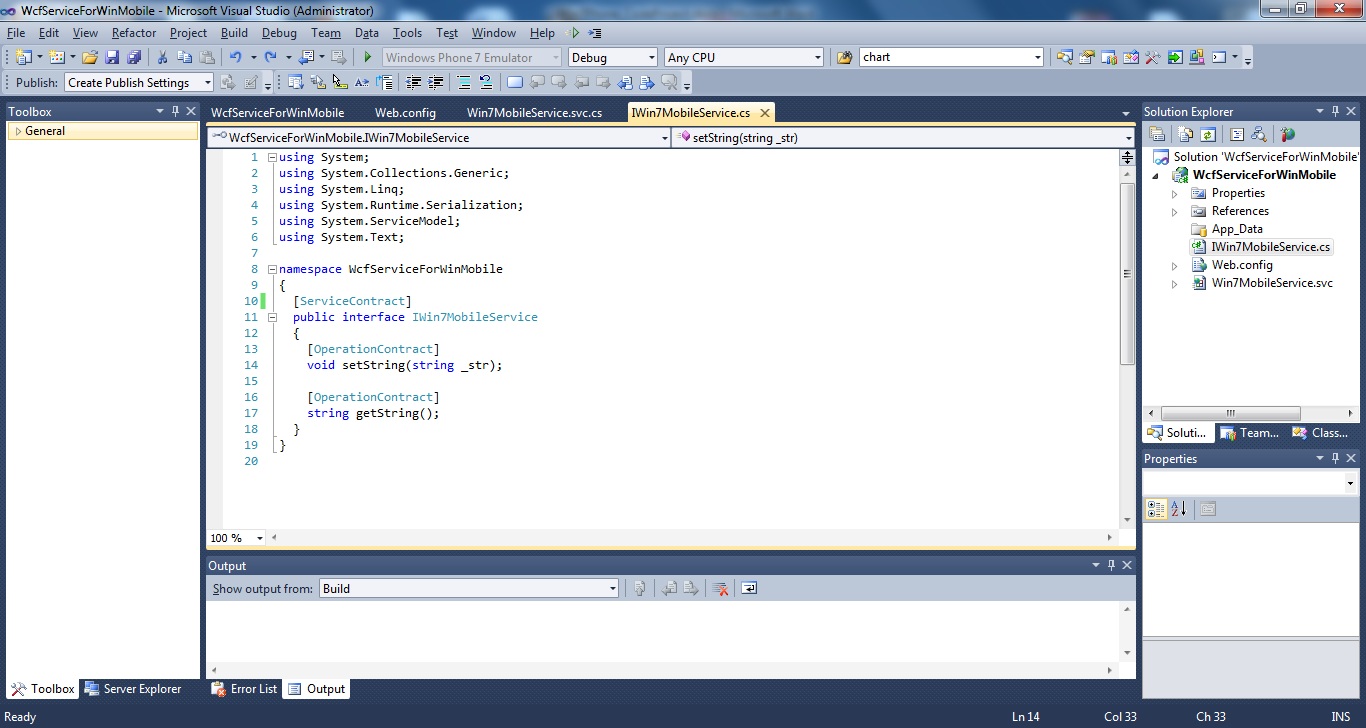Collapse the namespace outline at line 8
The height and width of the screenshot is (728, 1366).
click(272, 269)
